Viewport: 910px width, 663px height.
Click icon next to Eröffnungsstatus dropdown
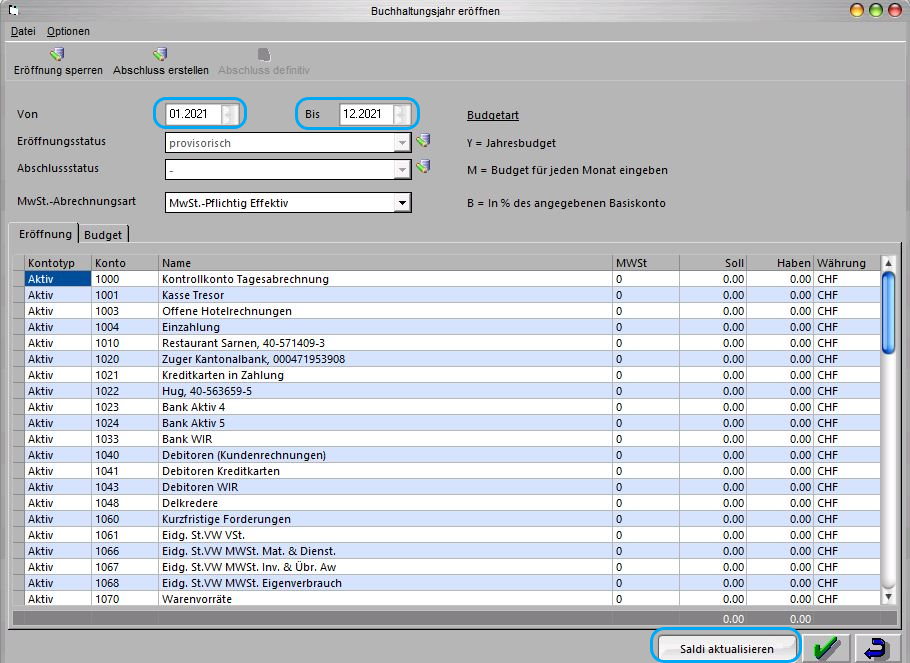[424, 140]
